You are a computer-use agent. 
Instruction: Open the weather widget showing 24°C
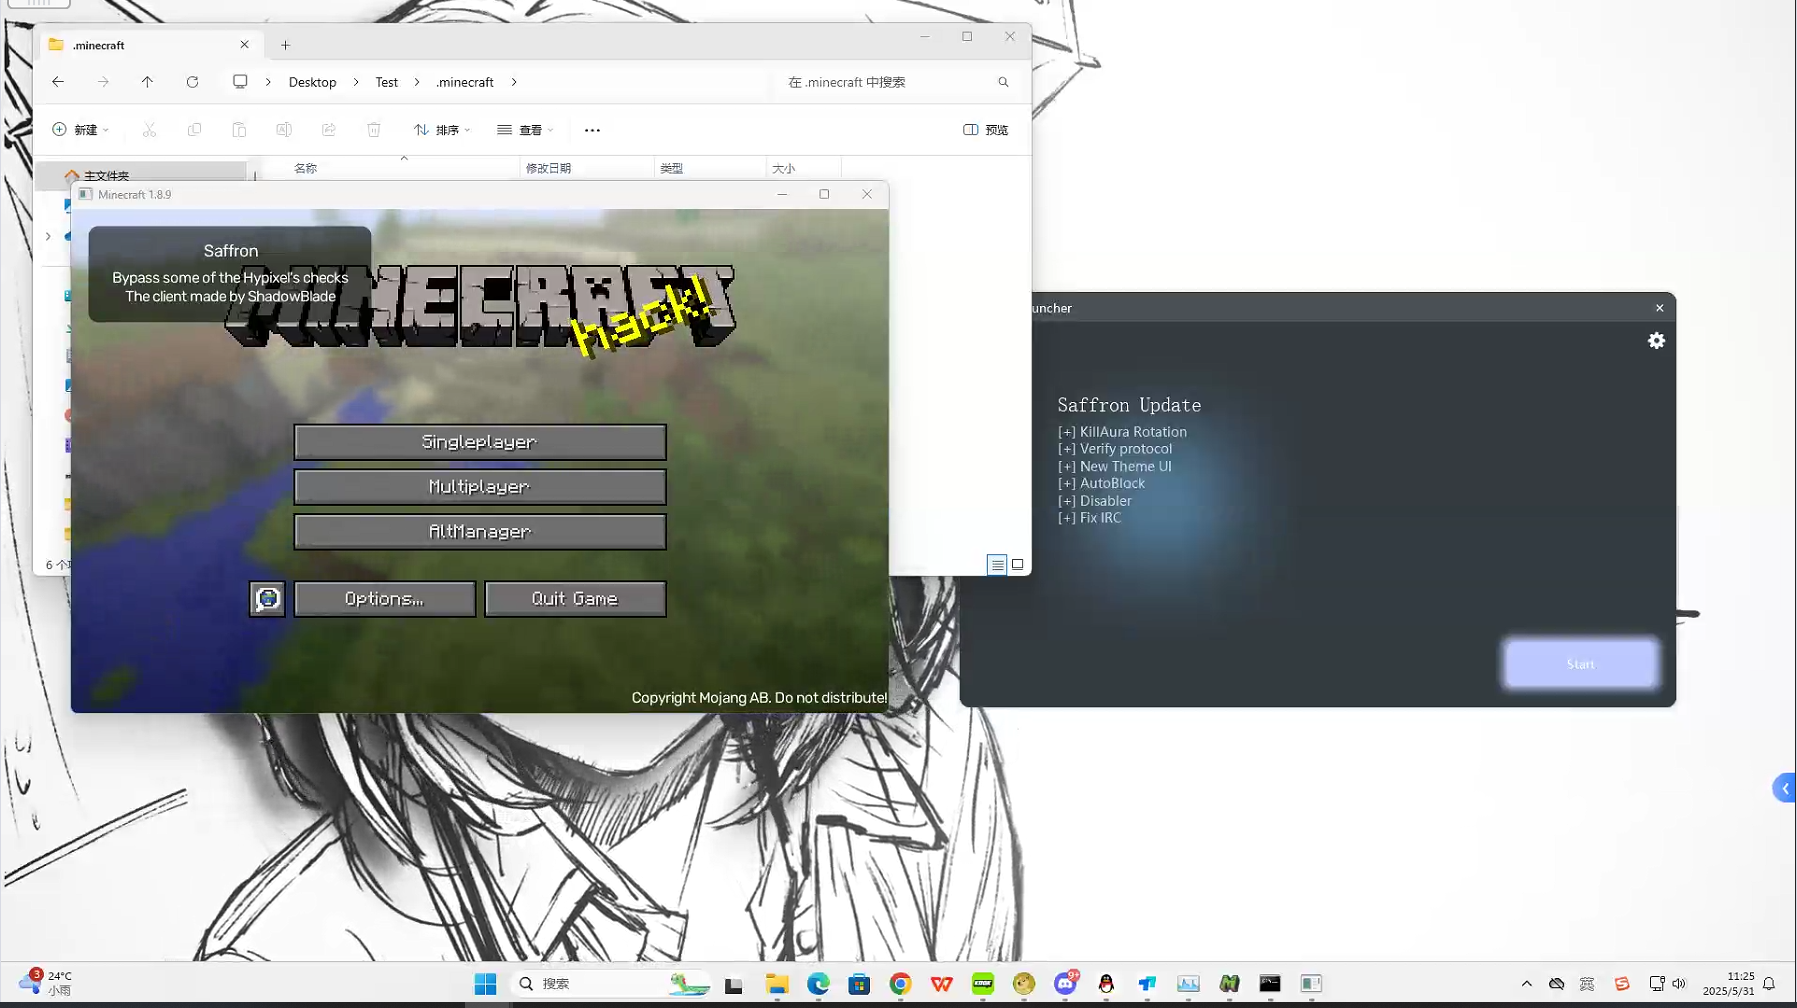[x=46, y=983]
